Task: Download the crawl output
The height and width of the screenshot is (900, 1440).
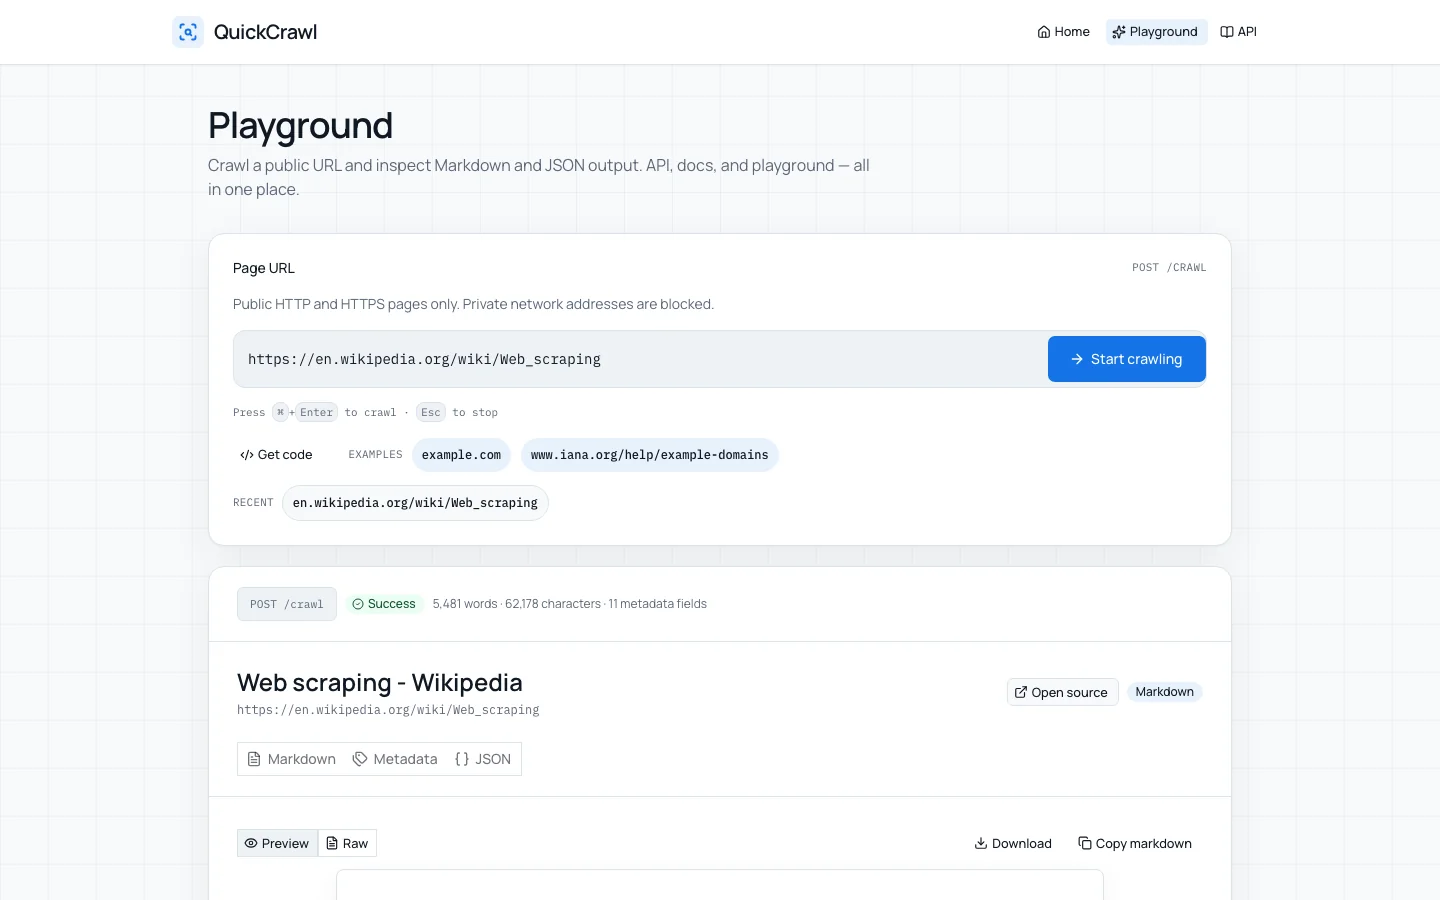Action: tap(1013, 843)
